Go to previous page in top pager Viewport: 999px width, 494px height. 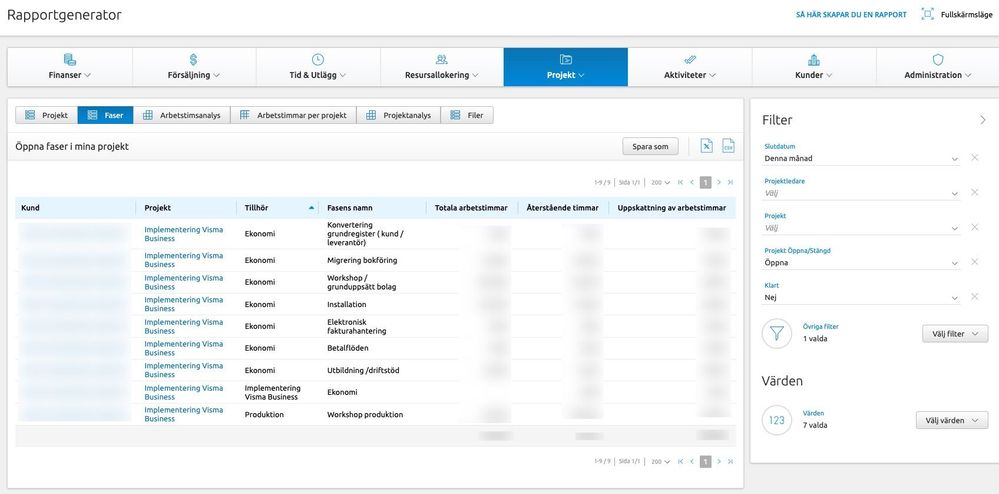tap(692, 182)
